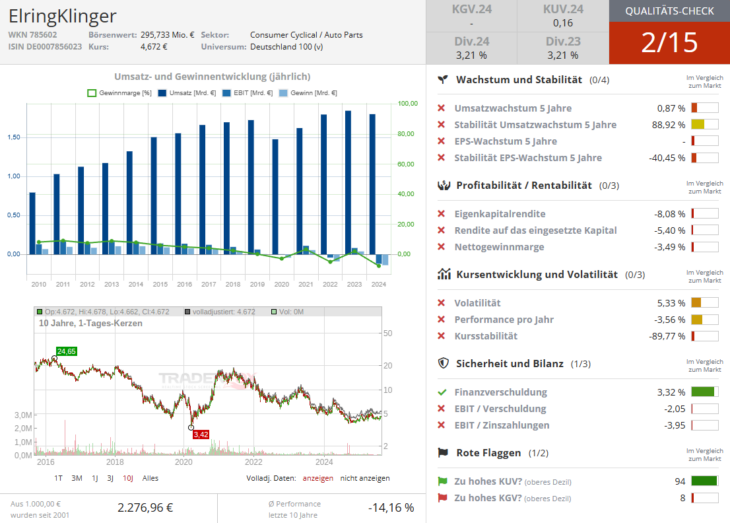Click the red X beside Stabilität Umsatzwachstum 5 Jahre
This screenshot has width=730, height=523.
pyautogui.click(x=441, y=124)
